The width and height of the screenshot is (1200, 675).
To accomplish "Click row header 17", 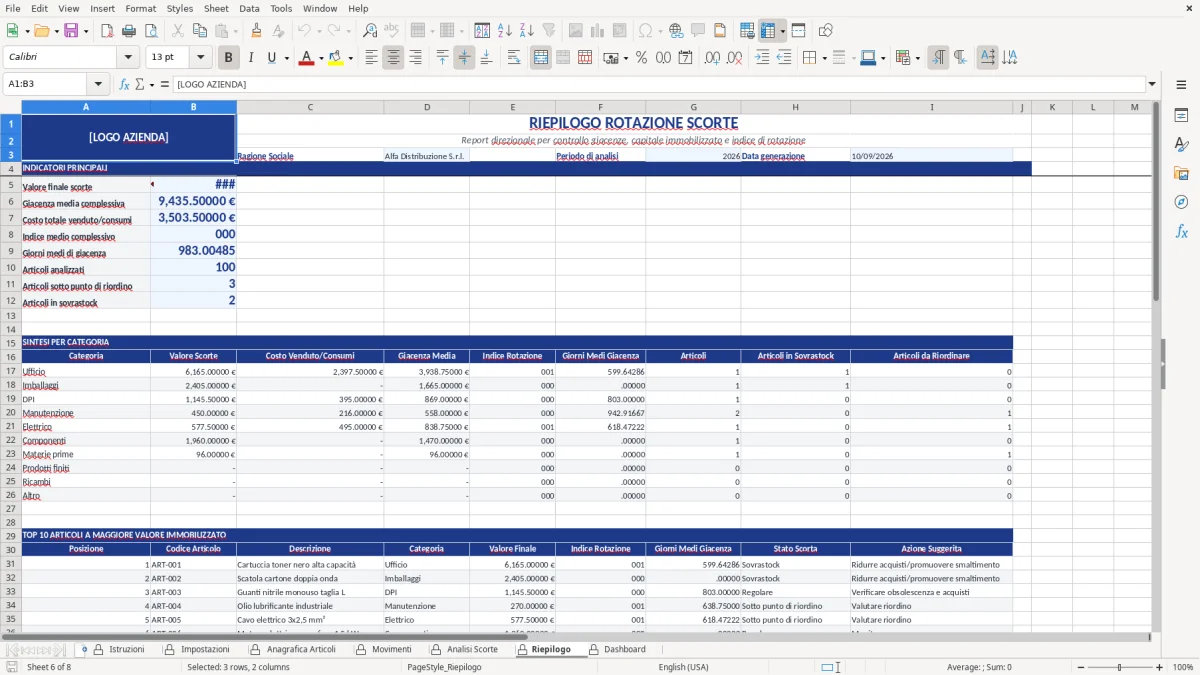I will (11, 371).
